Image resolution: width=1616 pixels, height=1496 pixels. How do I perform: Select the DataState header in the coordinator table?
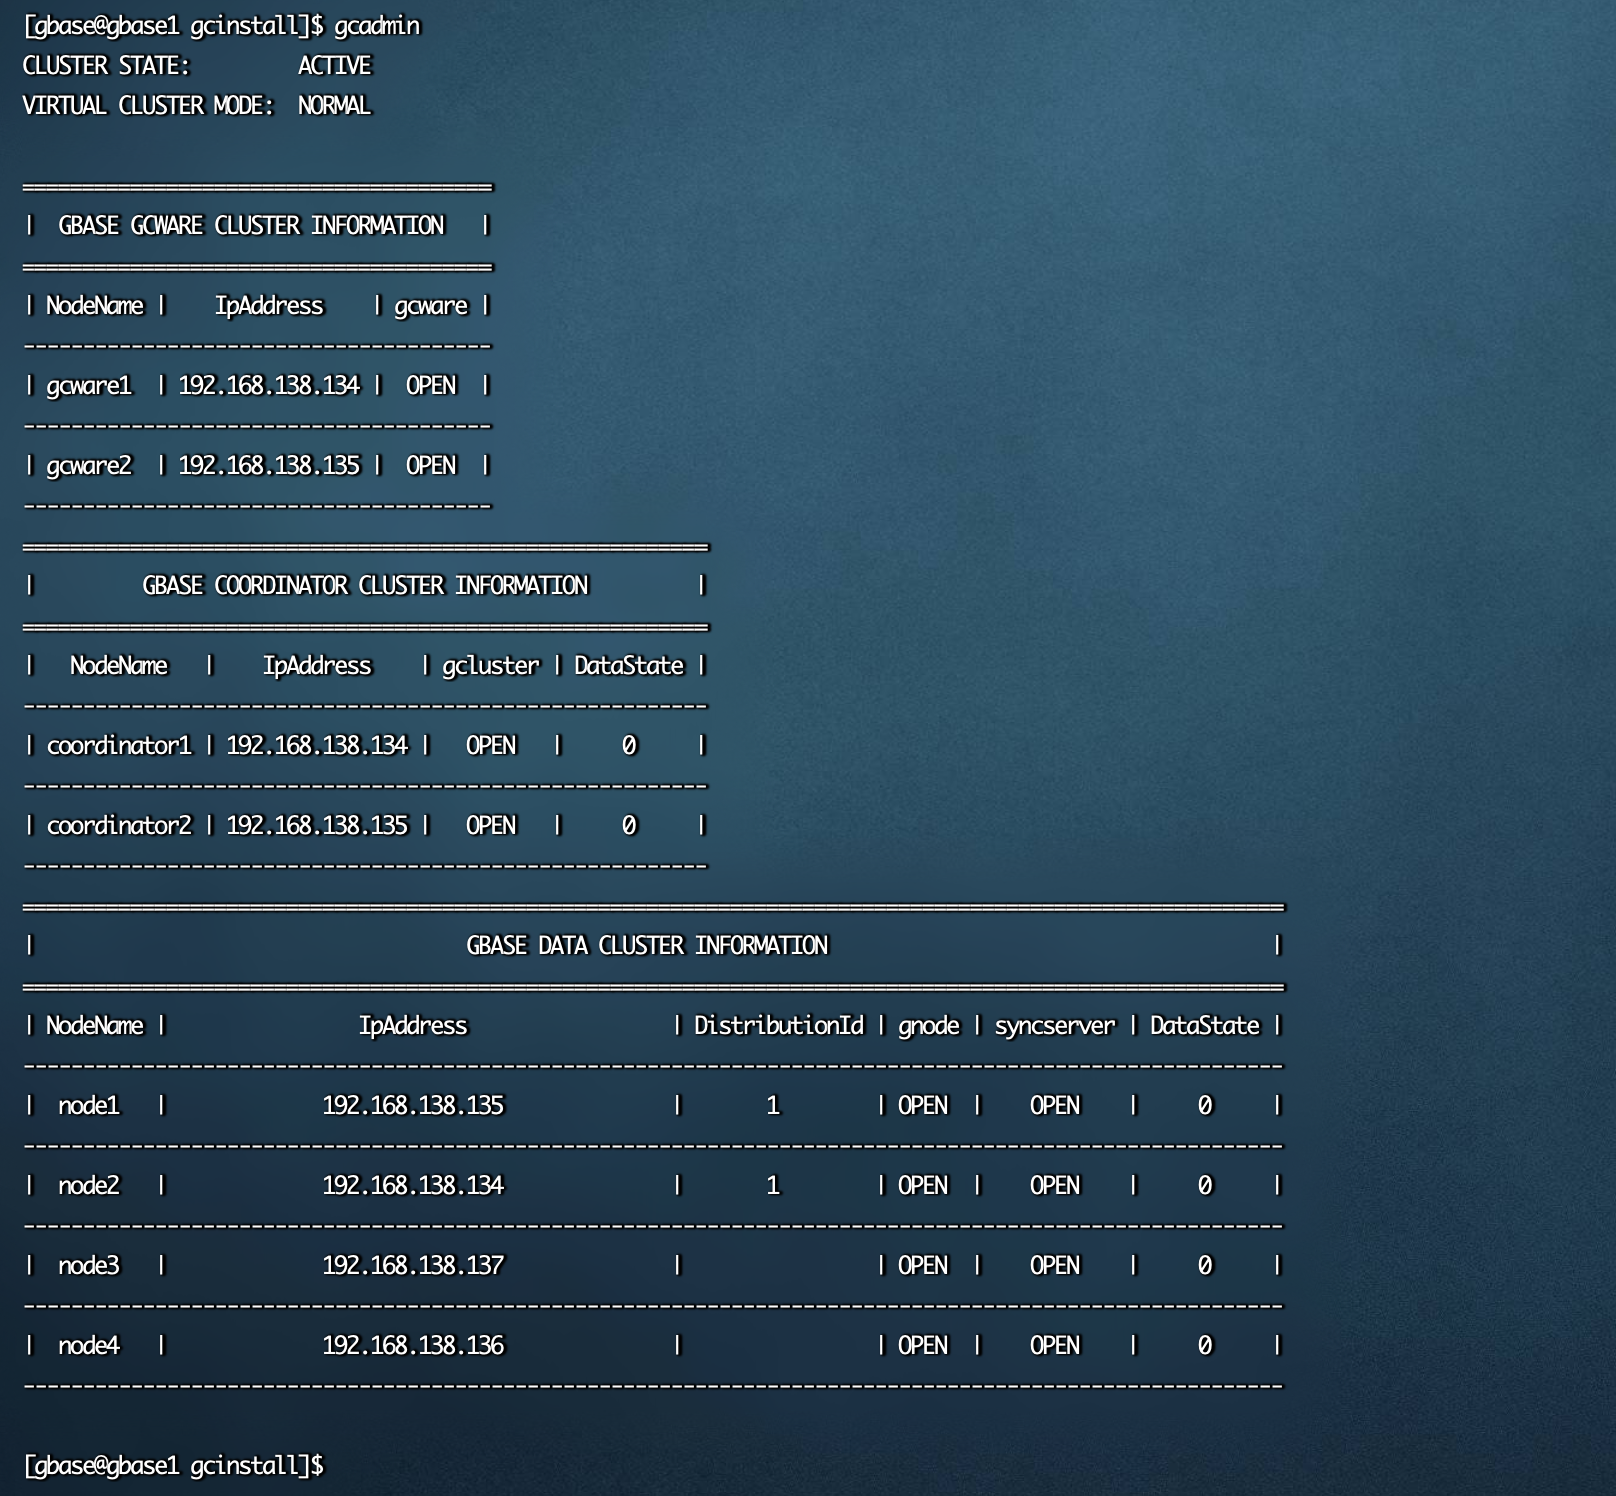pyautogui.click(x=629, y=666)
